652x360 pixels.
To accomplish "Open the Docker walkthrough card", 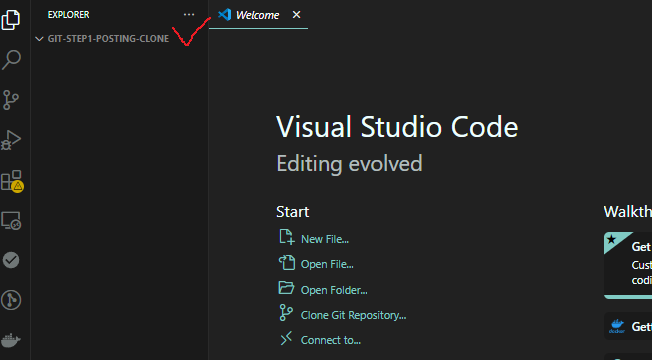I will click(x=628, y=326).
